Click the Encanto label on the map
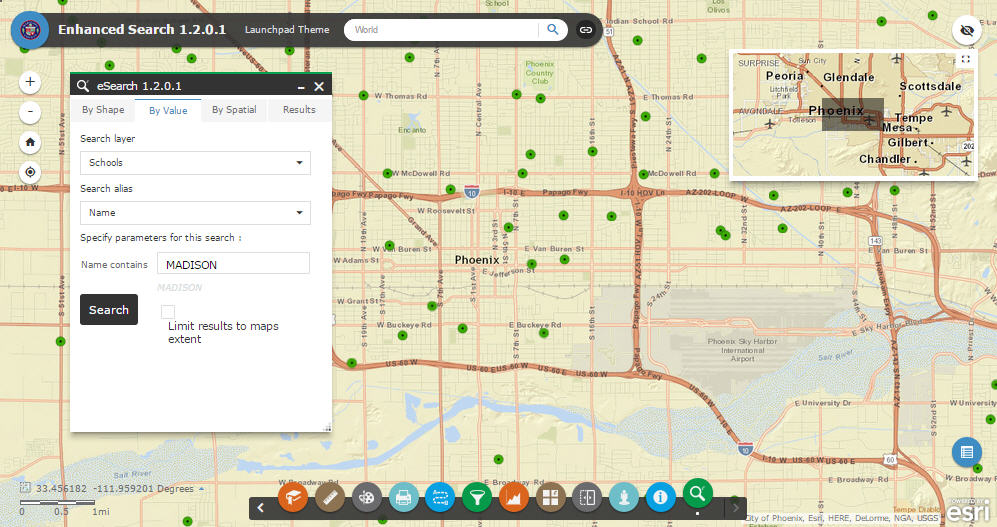The width and height of the screenshot is (997, 527). (412, 130)
